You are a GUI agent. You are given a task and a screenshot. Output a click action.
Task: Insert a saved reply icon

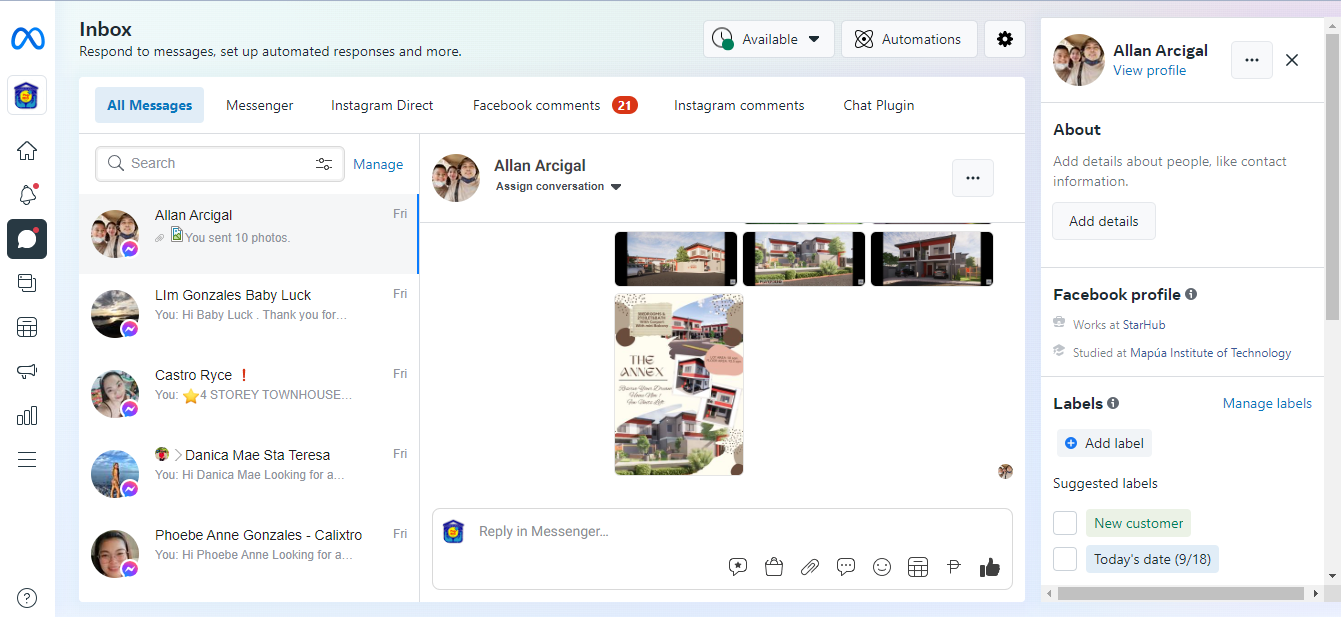coord(738,567)
